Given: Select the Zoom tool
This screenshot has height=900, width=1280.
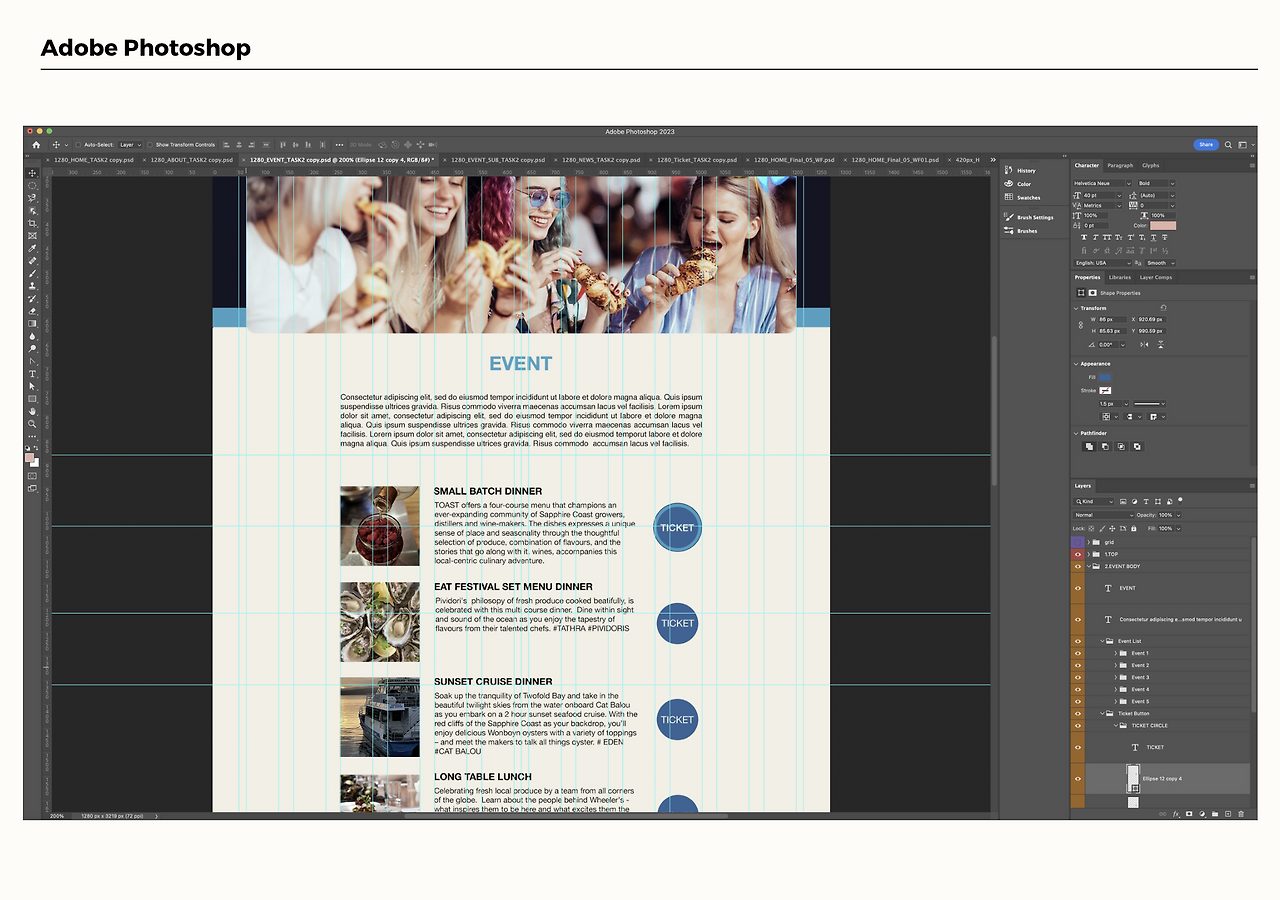Looking at the screenshot, I should [32, 424].
